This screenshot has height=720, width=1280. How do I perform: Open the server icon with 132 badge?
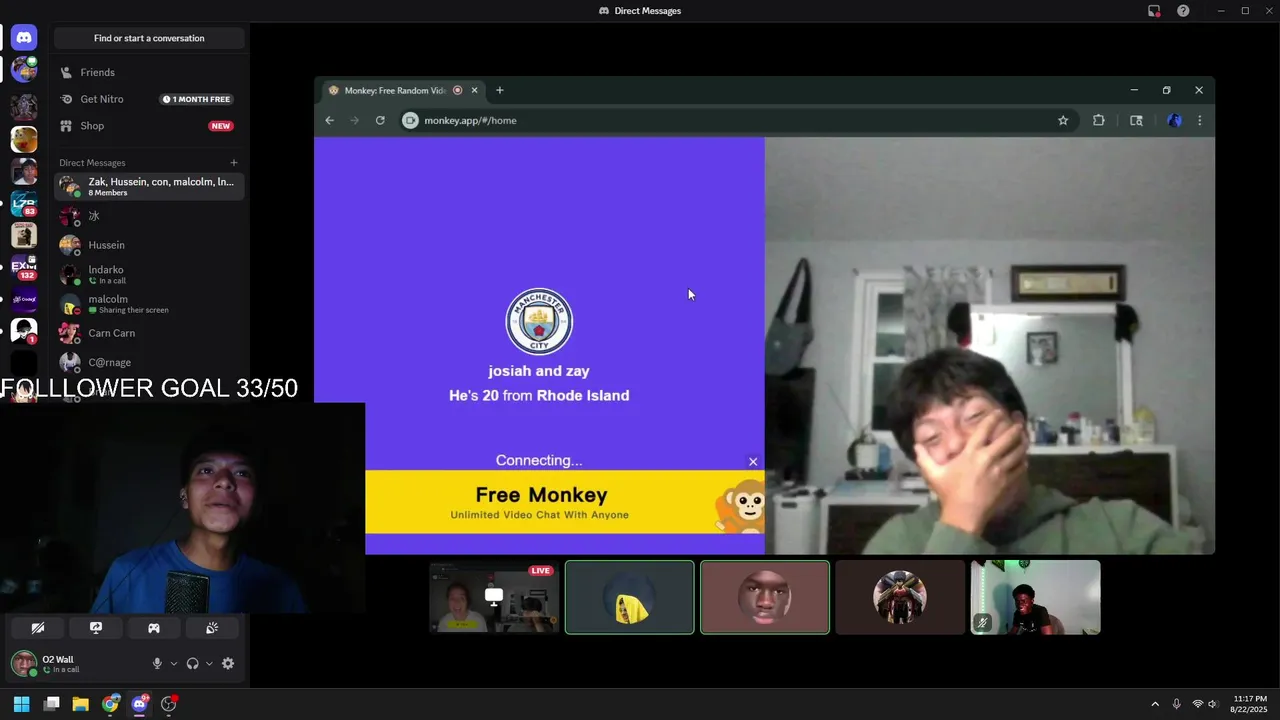tap(24, 267)
